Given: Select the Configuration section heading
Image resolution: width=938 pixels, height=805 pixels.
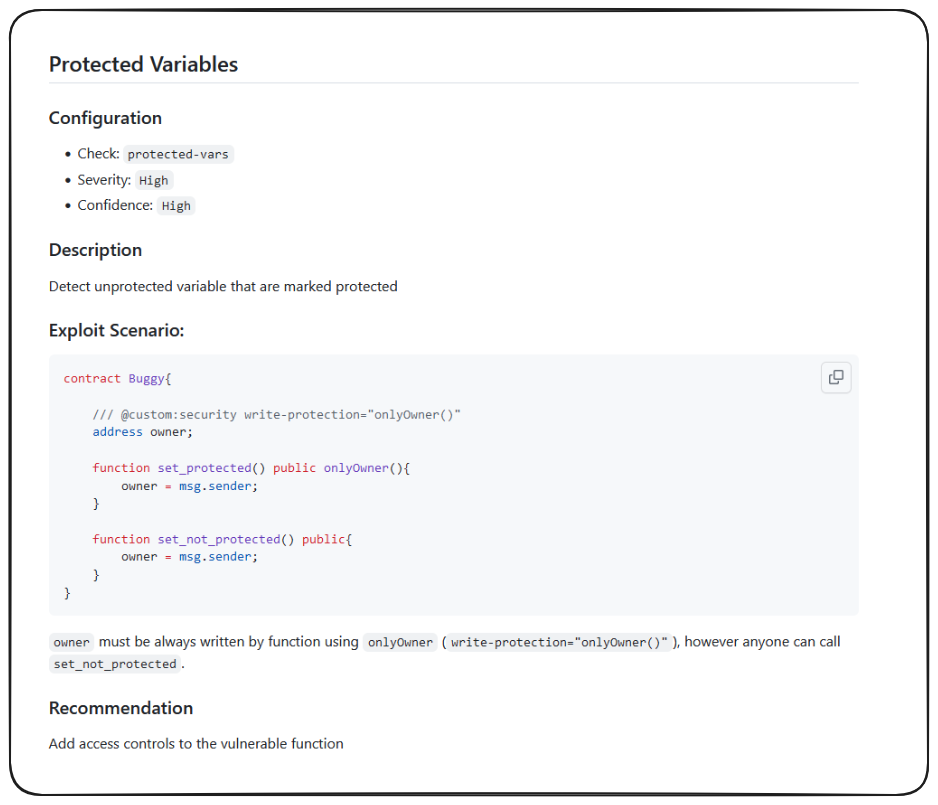Looking at the screenshot, I should pyautogui.click(x=105, y=118).
